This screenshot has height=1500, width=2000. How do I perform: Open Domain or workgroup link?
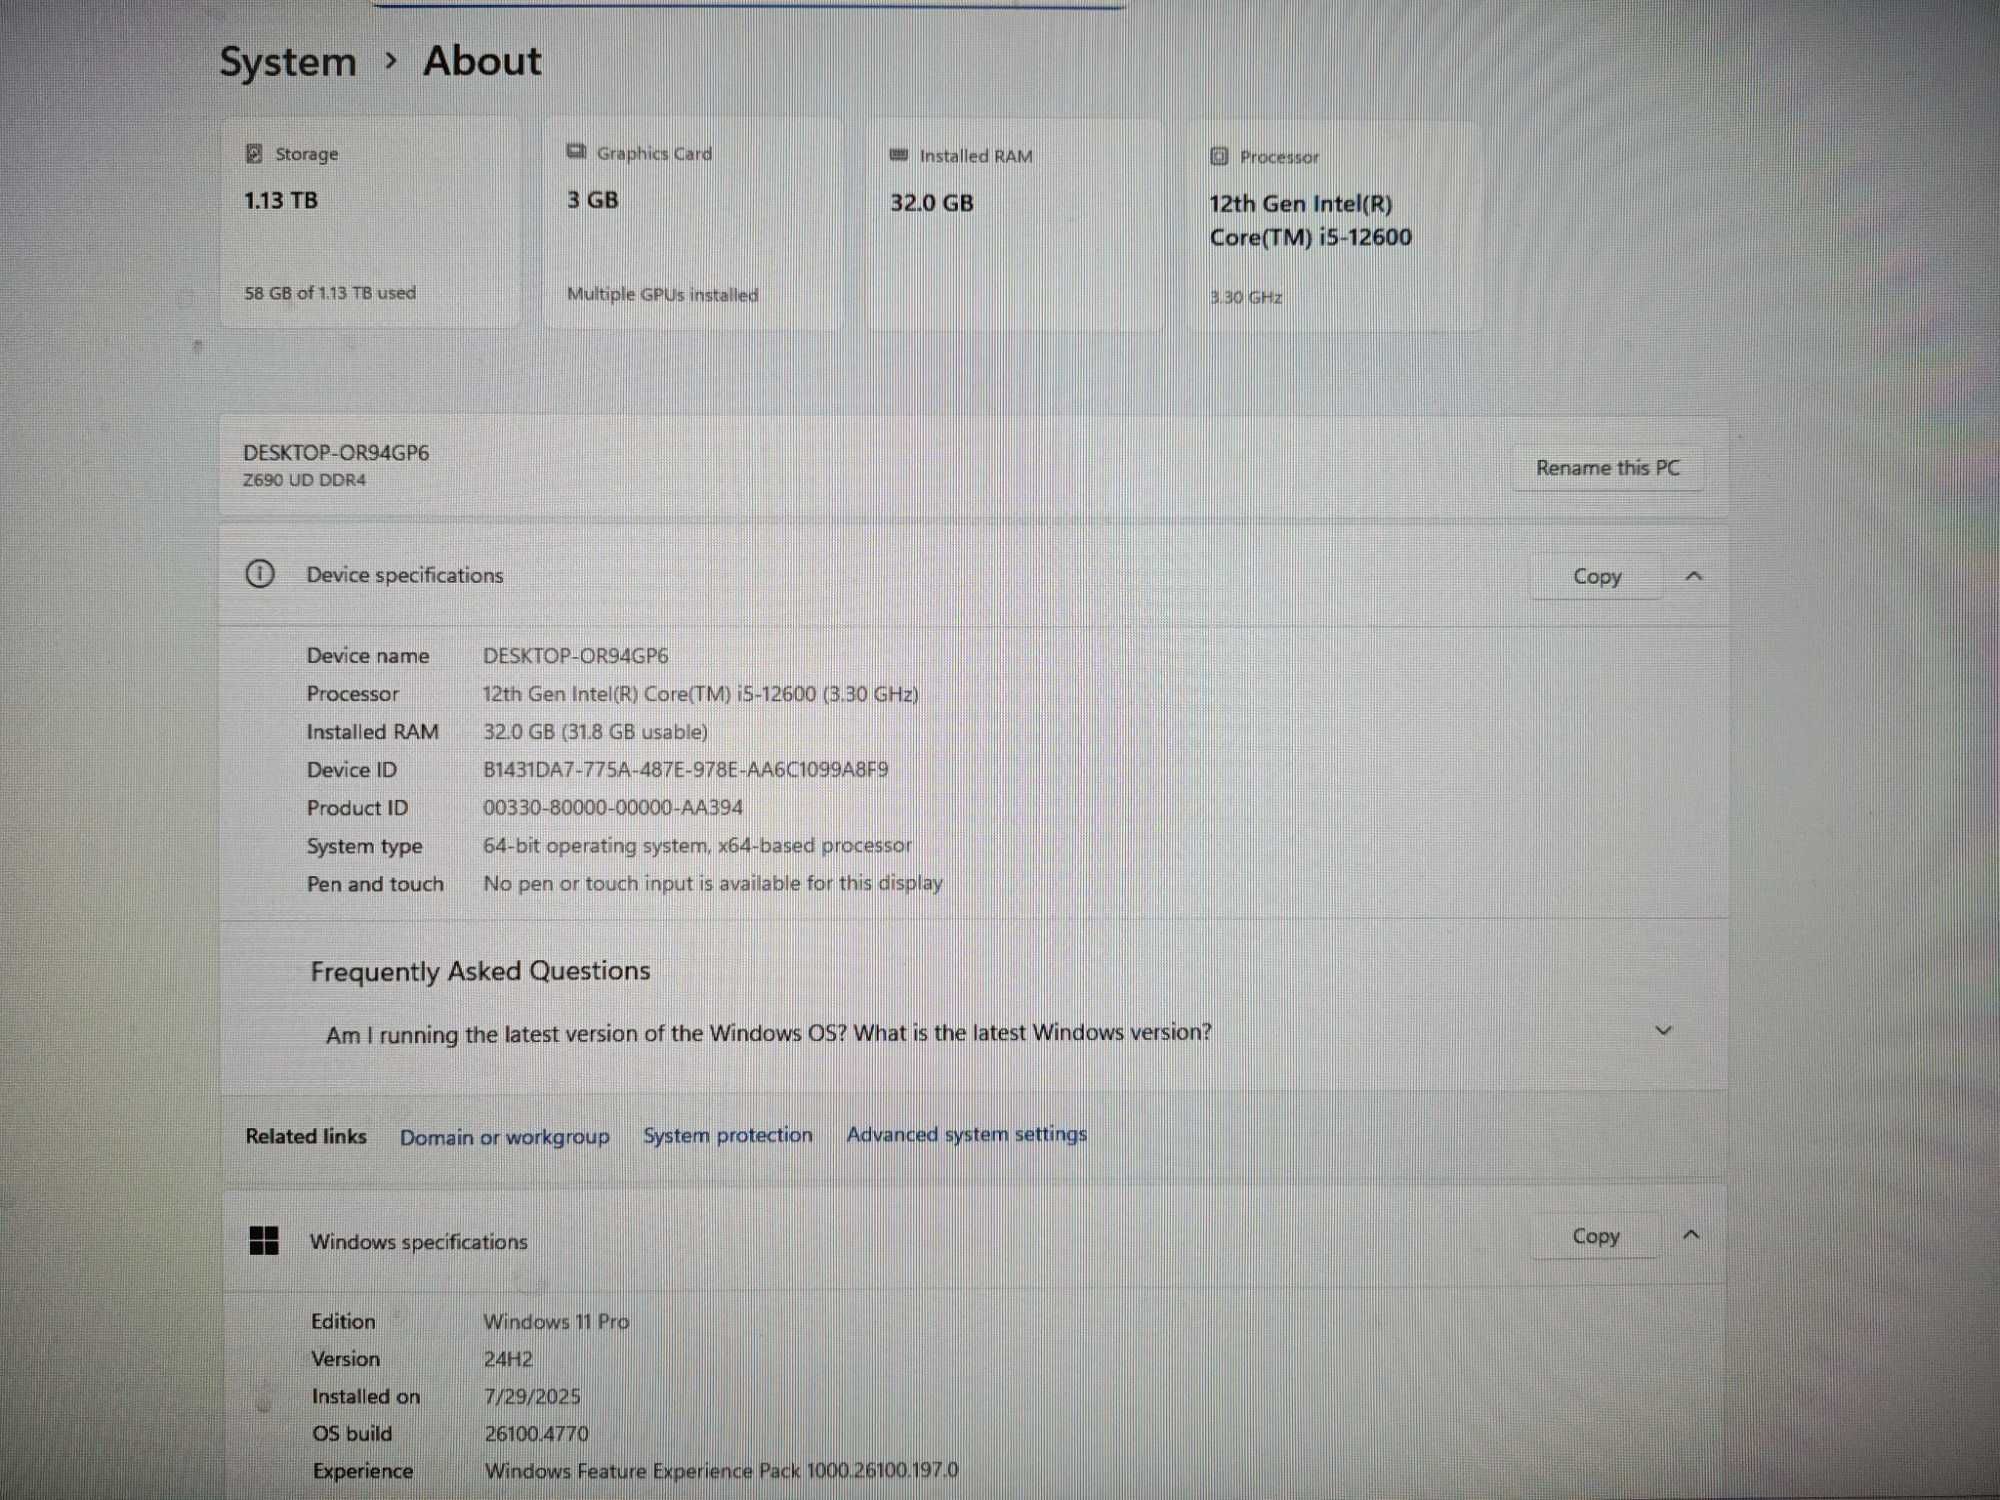(x=504, y=1137)
